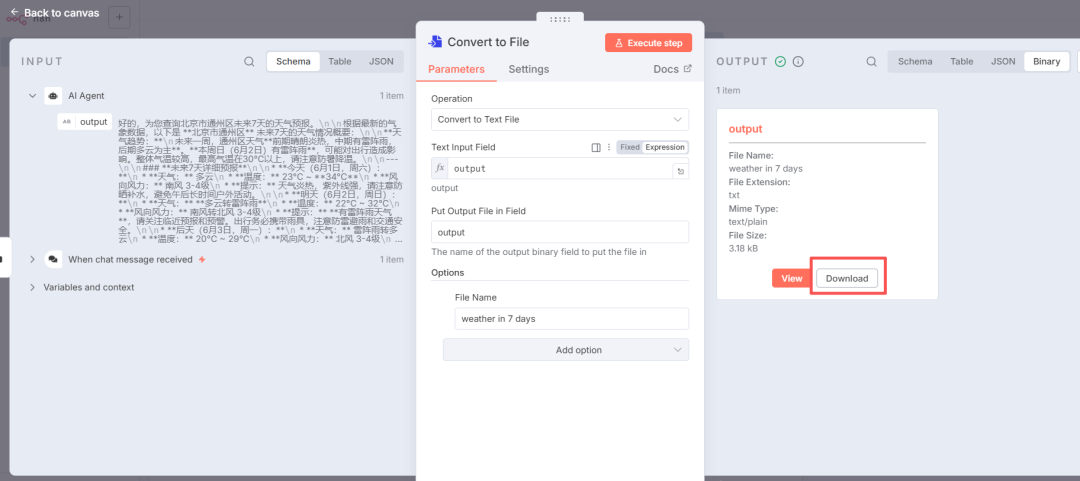
Task: Click the lightning trigger icon
Action: (x=202, y=259)
